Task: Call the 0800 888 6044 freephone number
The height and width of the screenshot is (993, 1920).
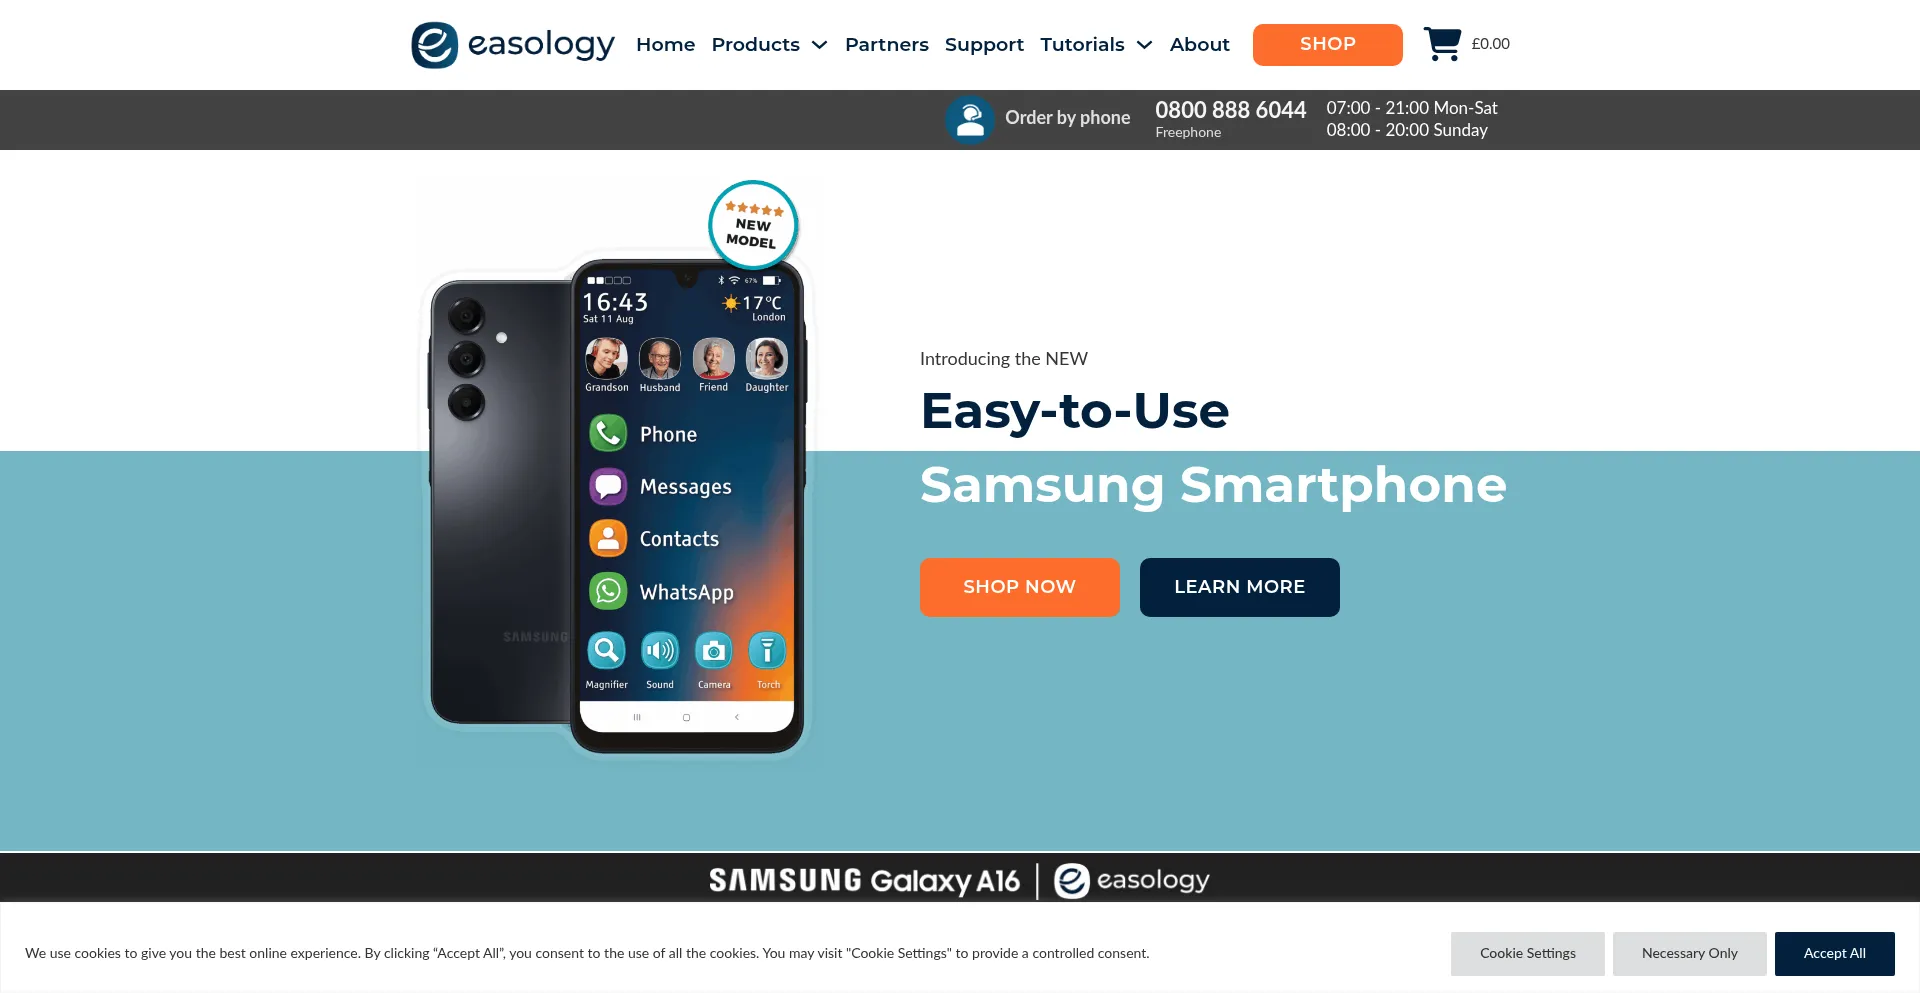Action: coord(1231,110)
